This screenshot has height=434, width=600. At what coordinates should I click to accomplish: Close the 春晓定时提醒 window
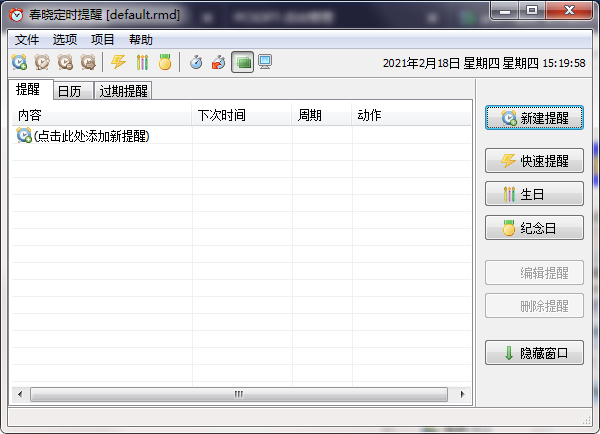coord(569,11)
